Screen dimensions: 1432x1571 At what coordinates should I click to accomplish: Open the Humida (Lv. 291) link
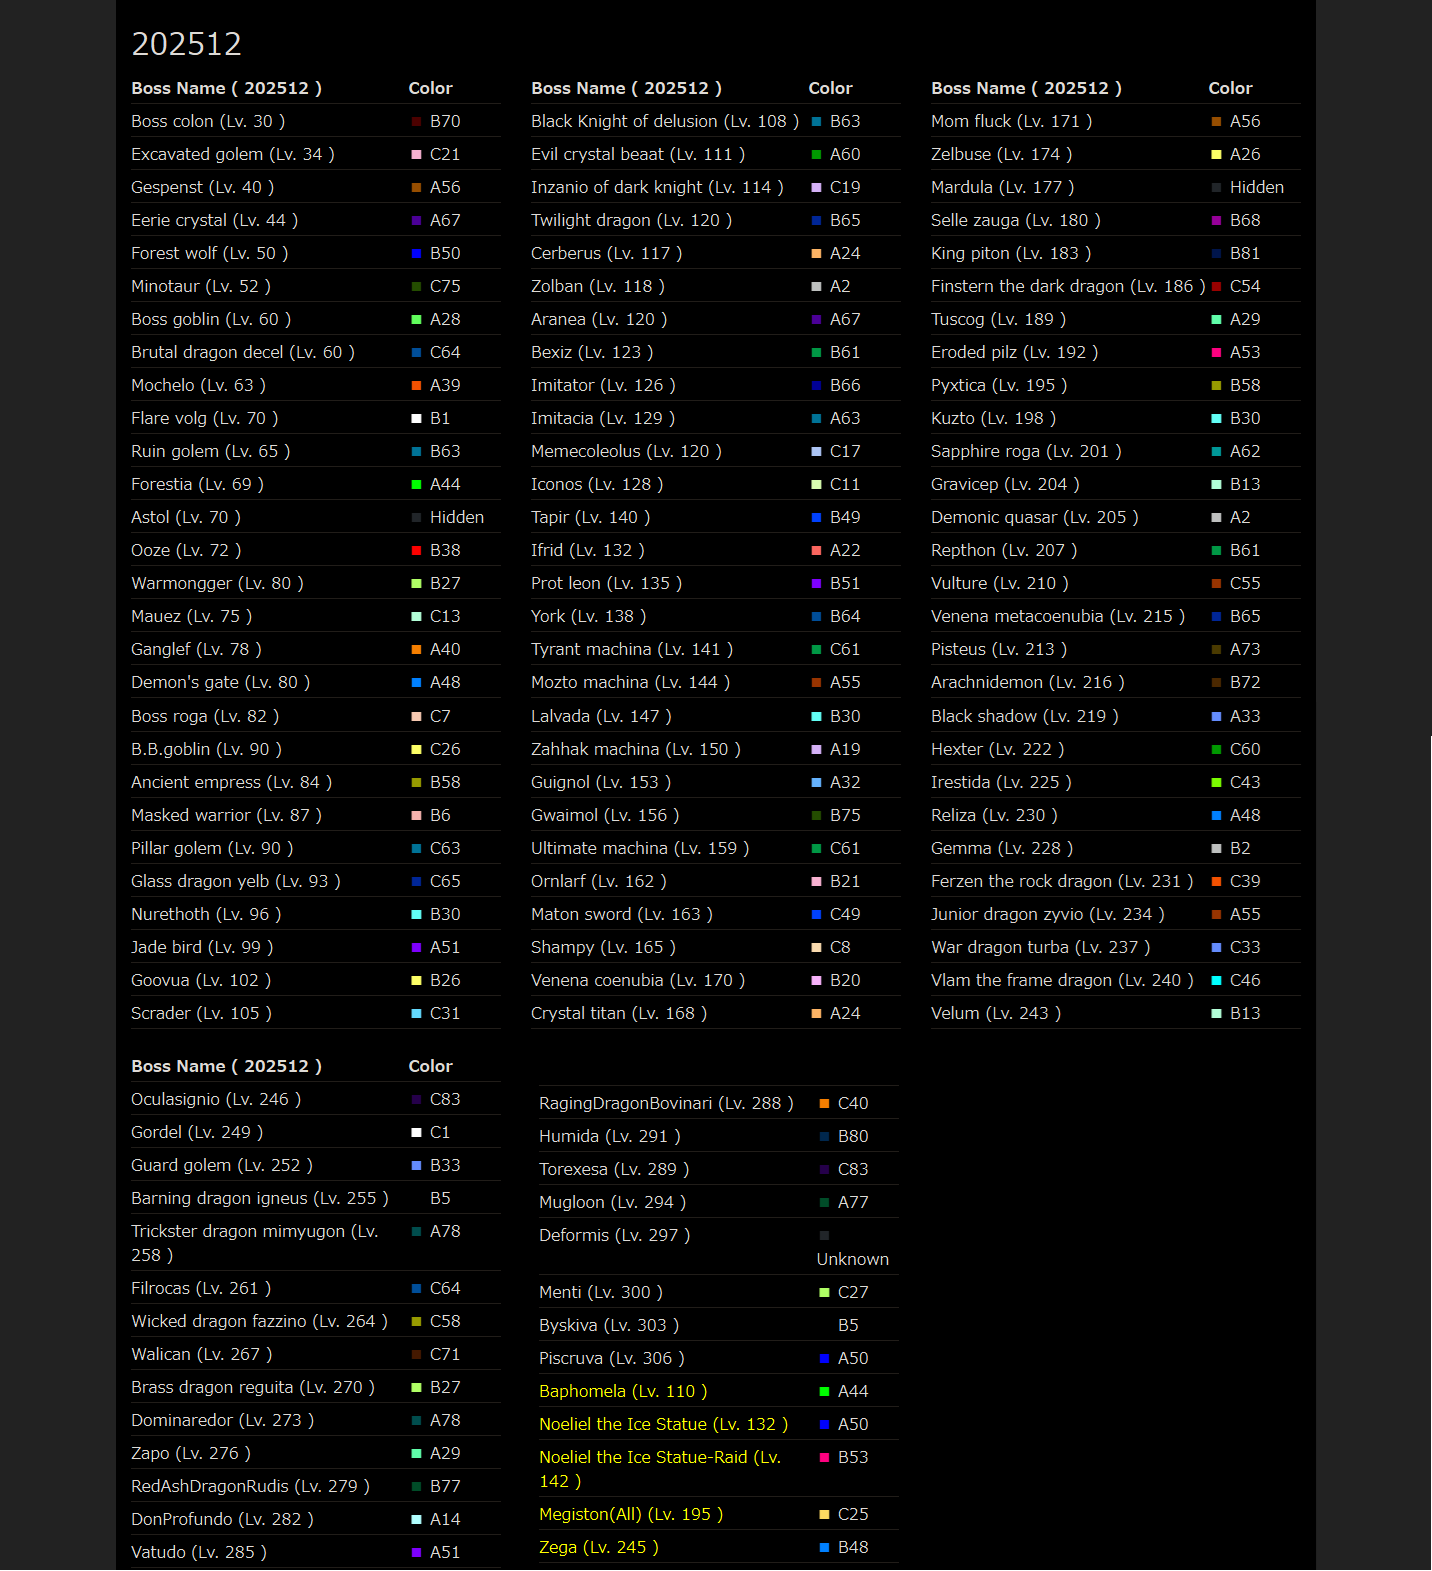(610, 1136)
